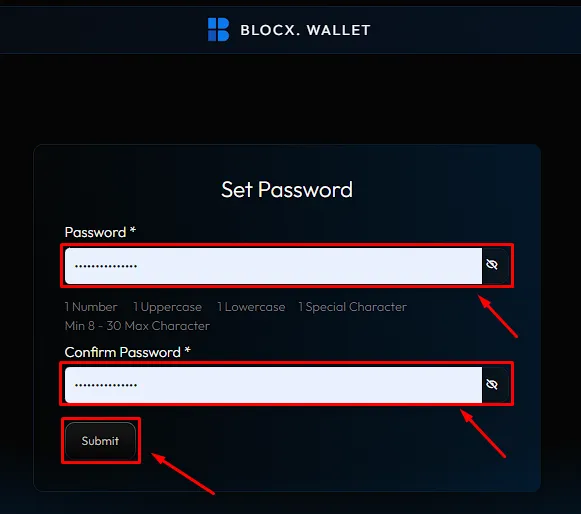Click the Min 8 - 30 Max Character hint
Screen dimensions: 581x514
point(137,326)
